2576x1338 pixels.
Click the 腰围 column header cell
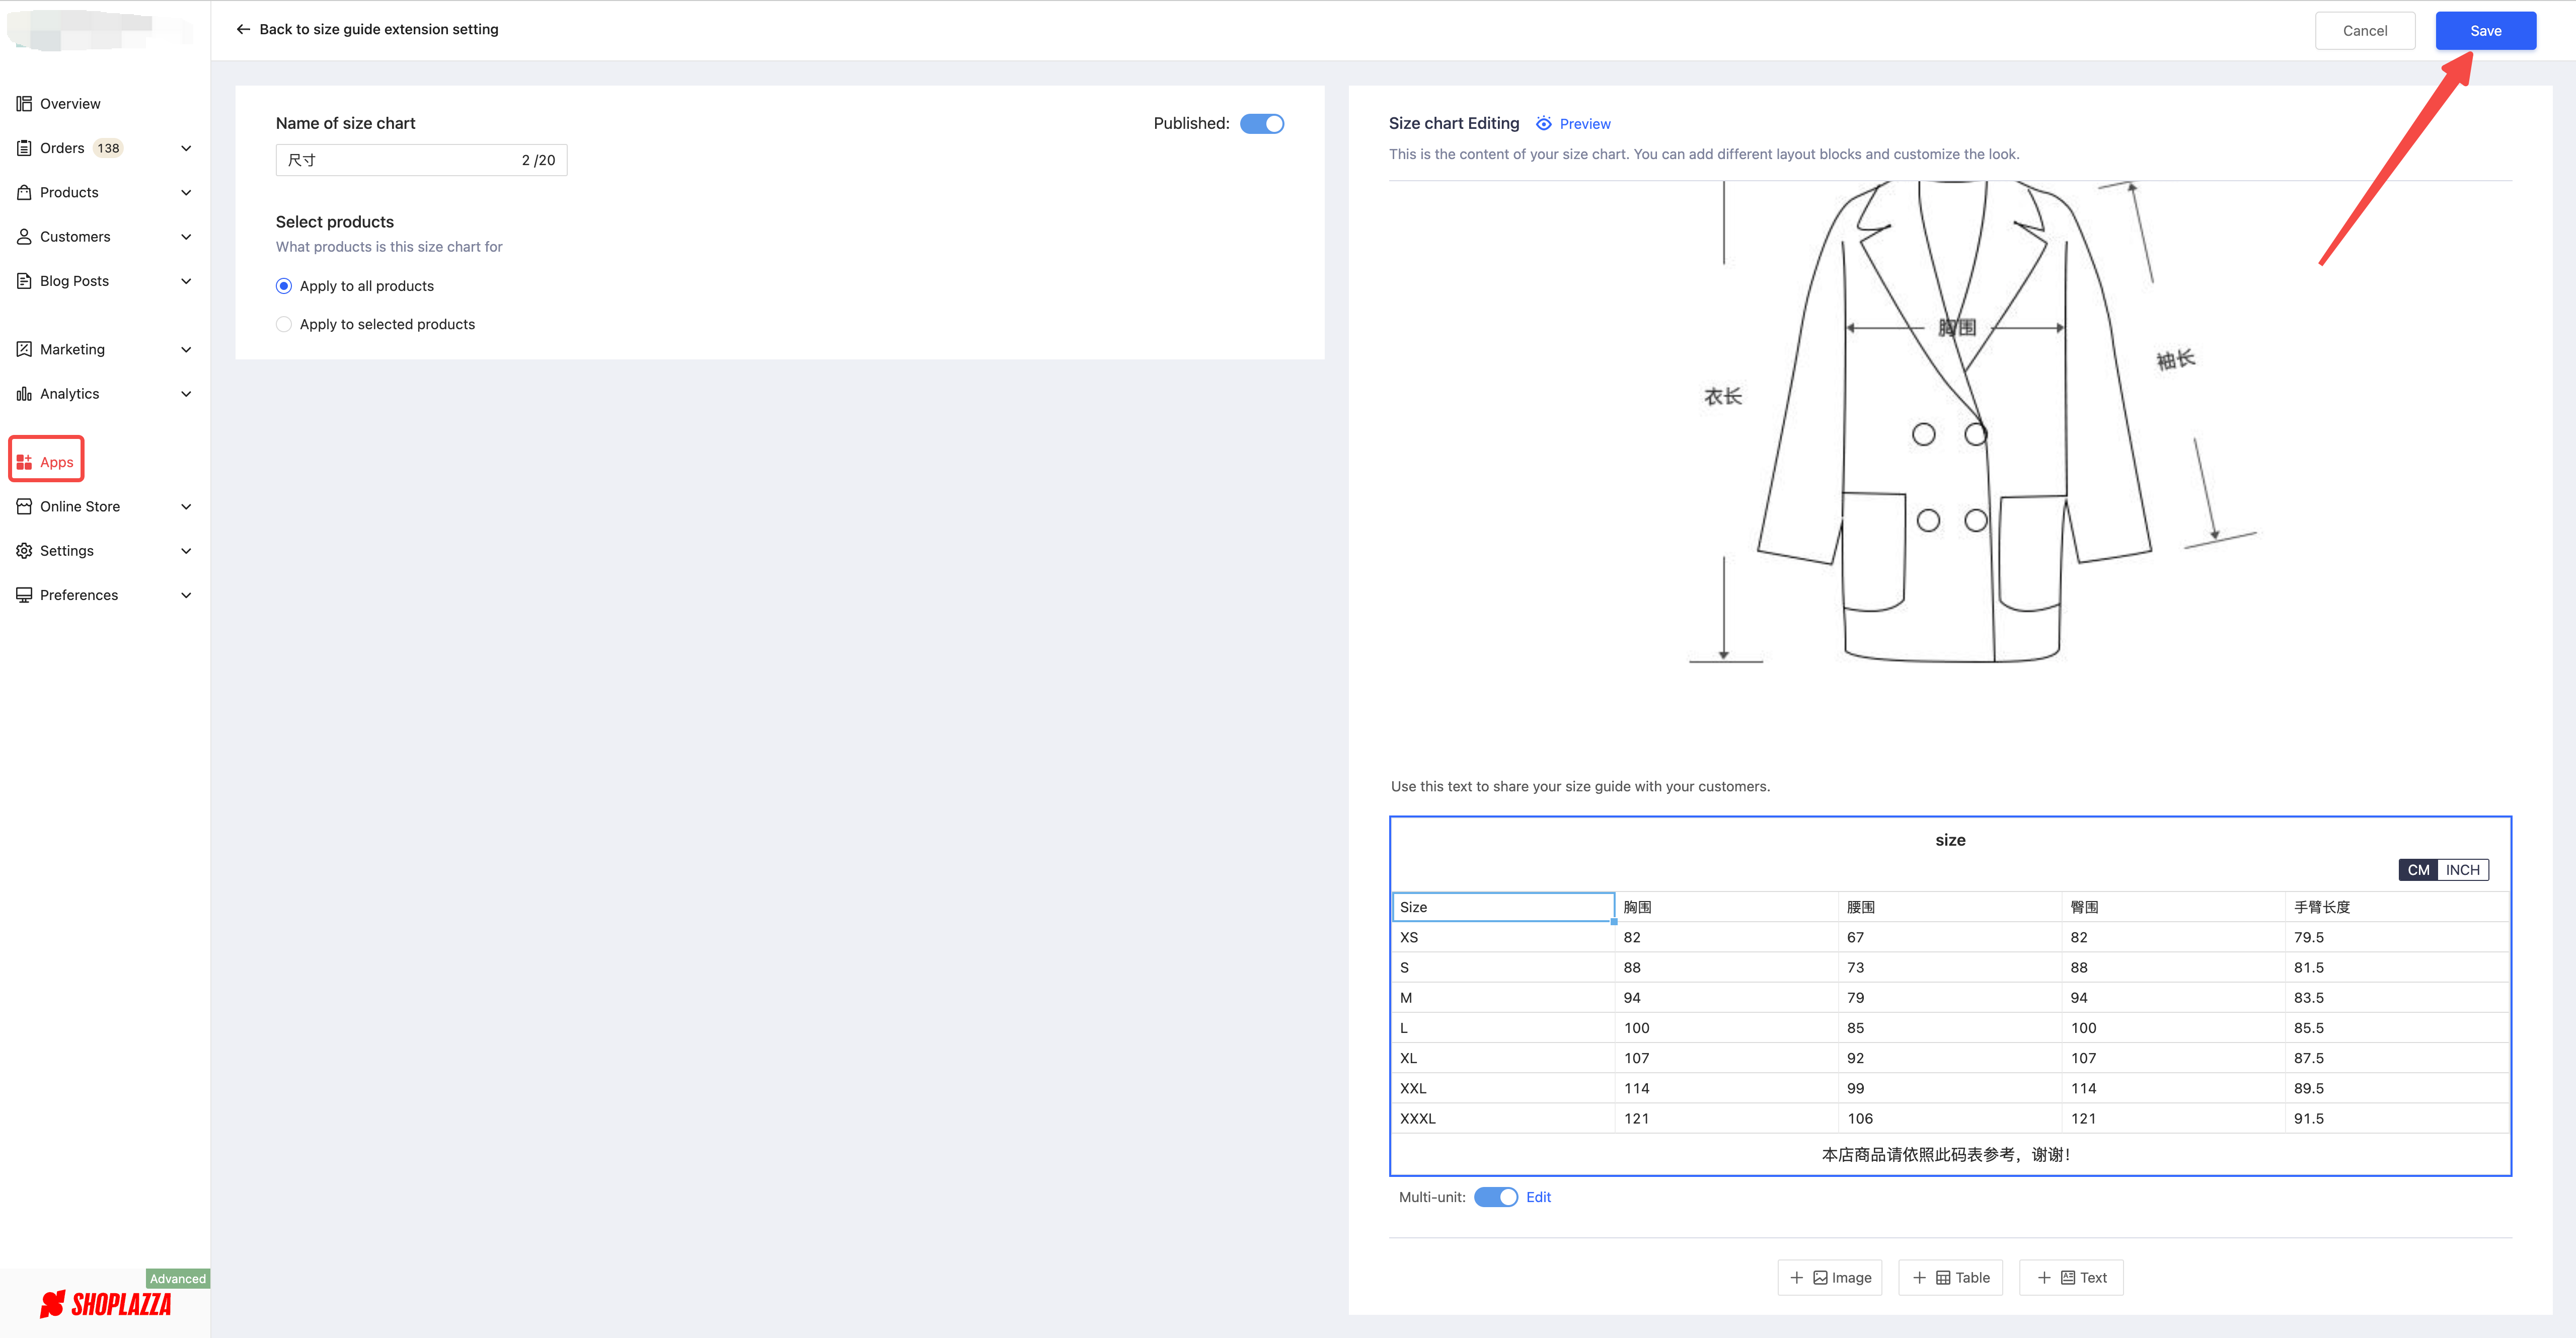click(1950, 907)
